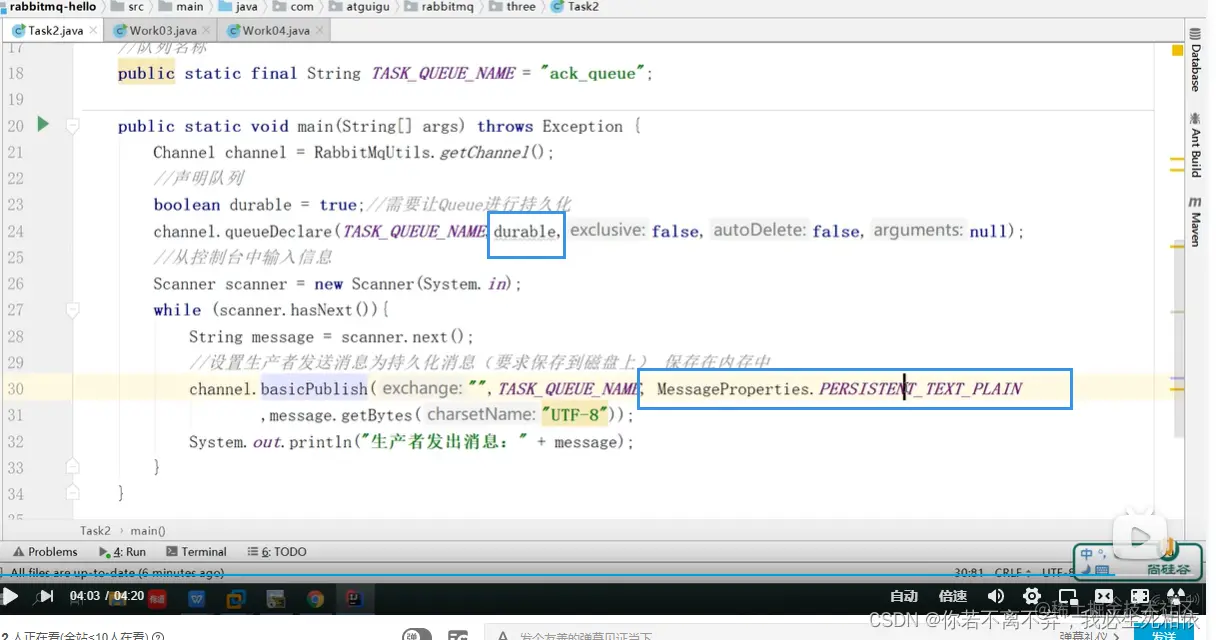1216x640 pixels.
Task: Enter web fullscreen mode in player
Action: 1139,597
